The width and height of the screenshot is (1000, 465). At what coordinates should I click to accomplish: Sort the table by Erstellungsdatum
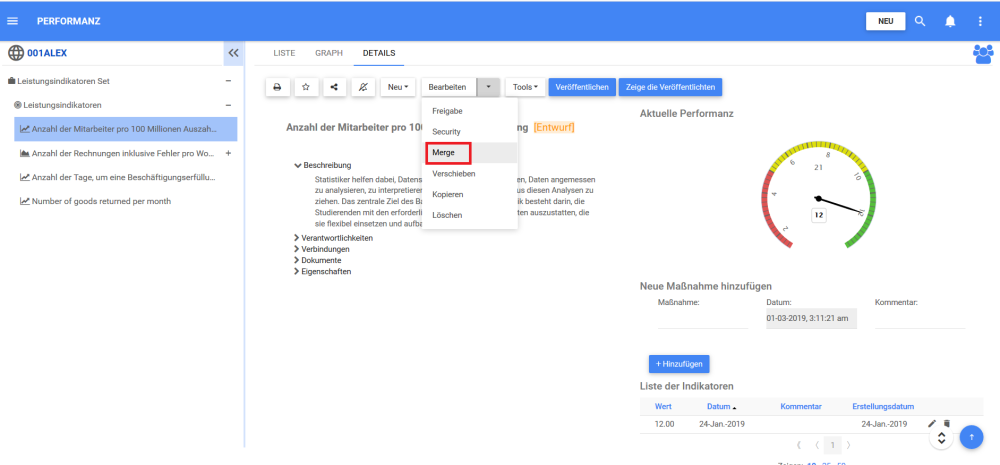click(883, 406)
